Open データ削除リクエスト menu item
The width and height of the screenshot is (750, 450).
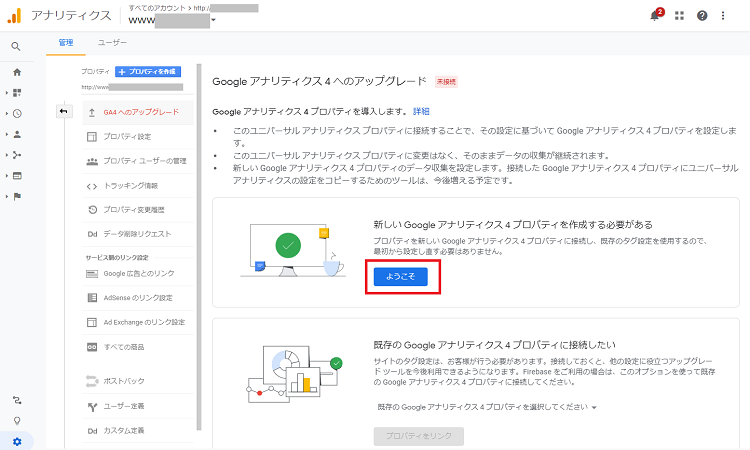tap(138, 234)
